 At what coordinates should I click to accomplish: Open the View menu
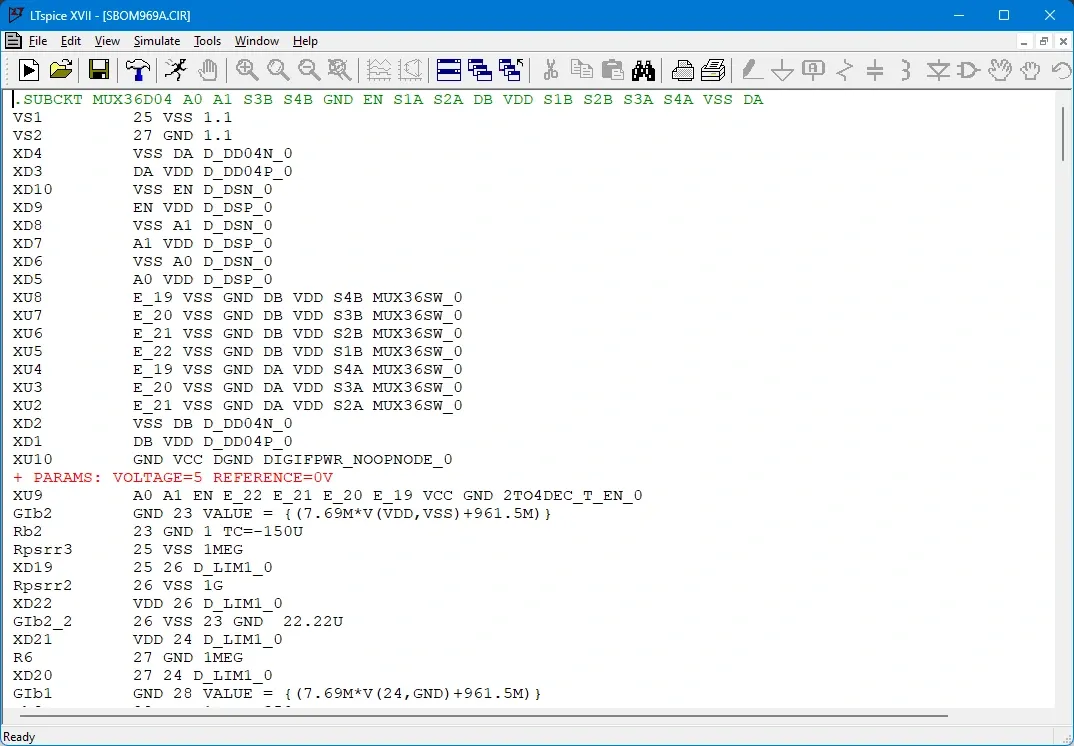(107, 41)
